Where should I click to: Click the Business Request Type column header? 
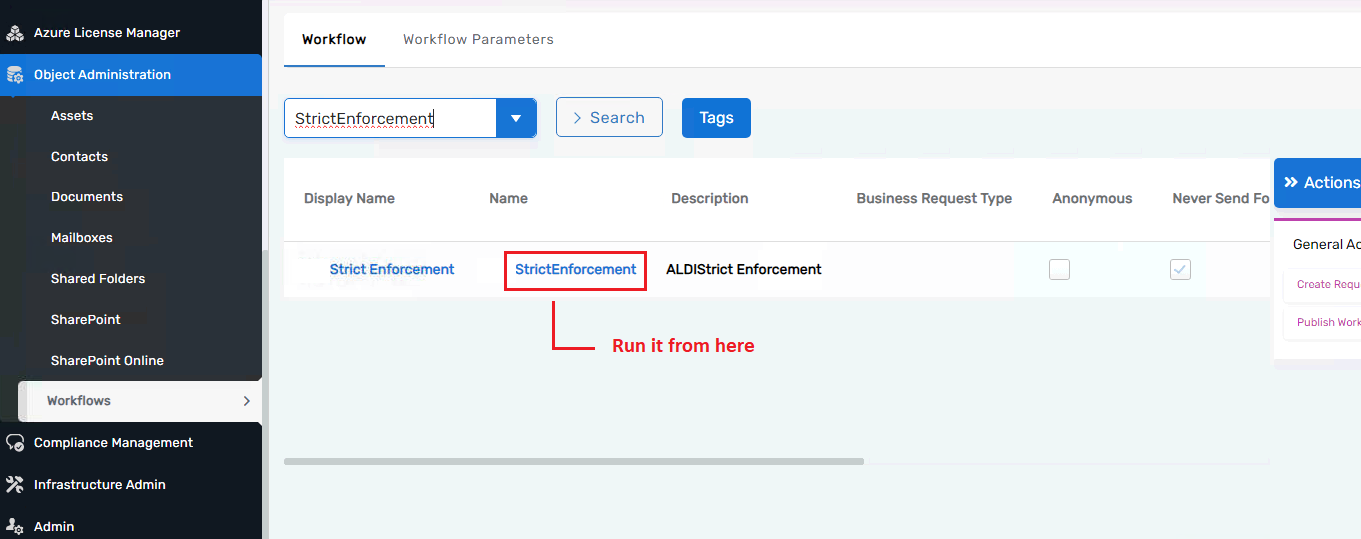tap(934, 199)
